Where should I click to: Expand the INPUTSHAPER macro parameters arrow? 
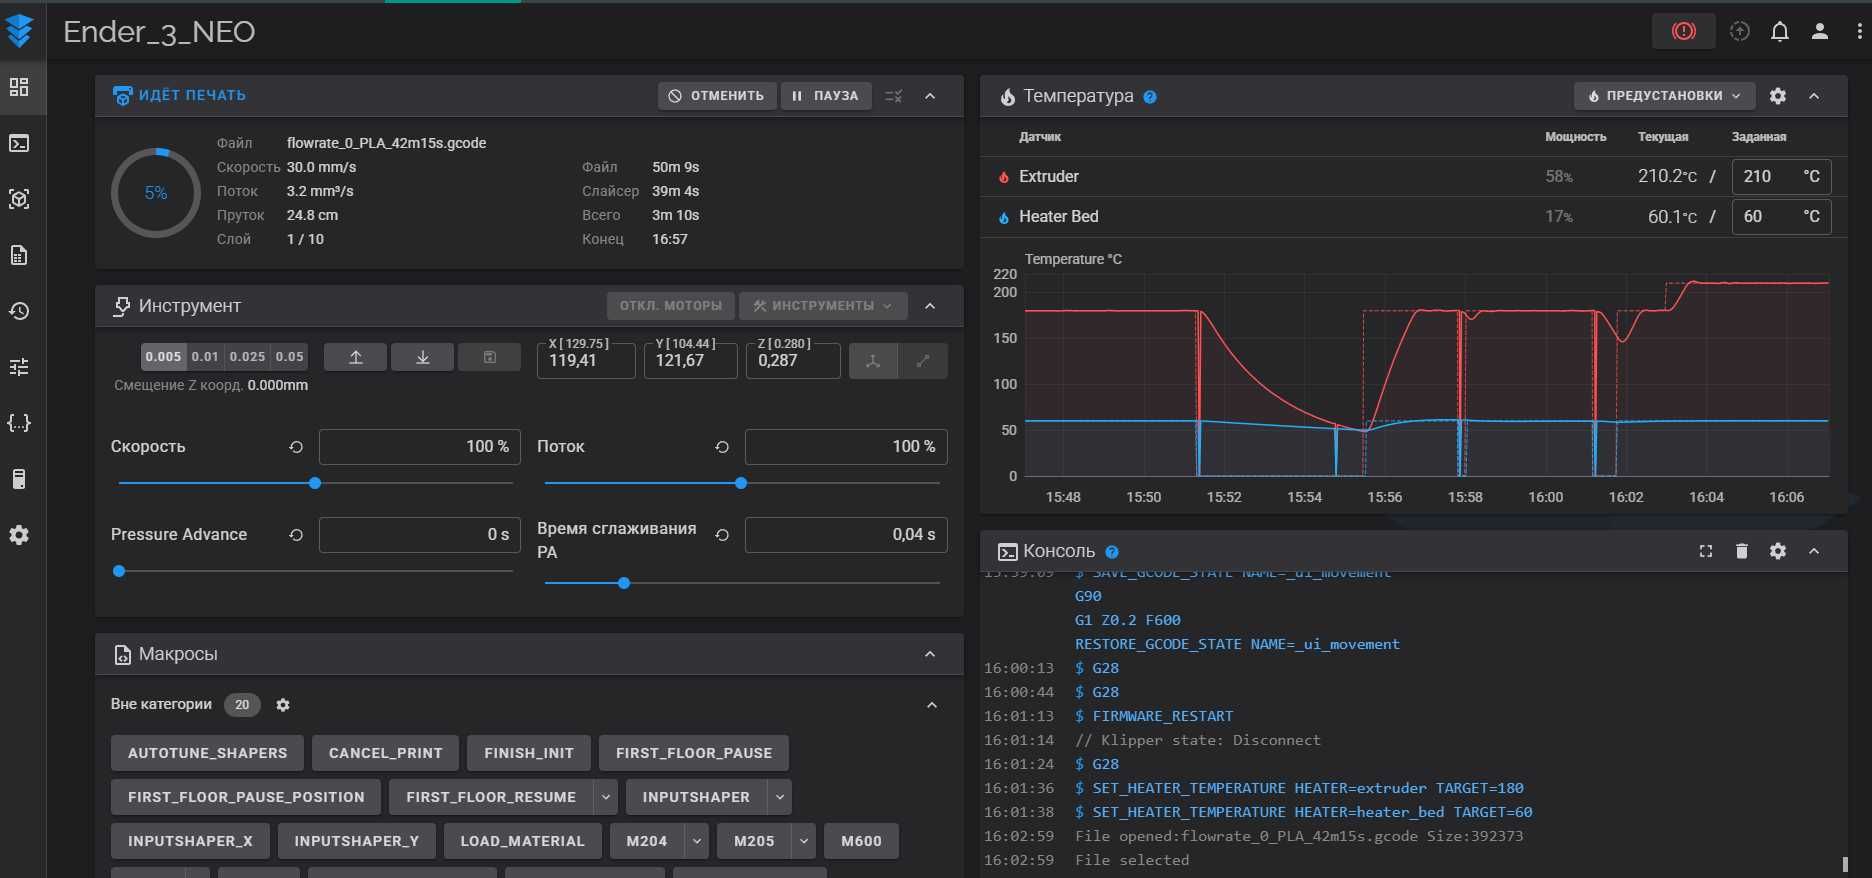tap(780, 797)
